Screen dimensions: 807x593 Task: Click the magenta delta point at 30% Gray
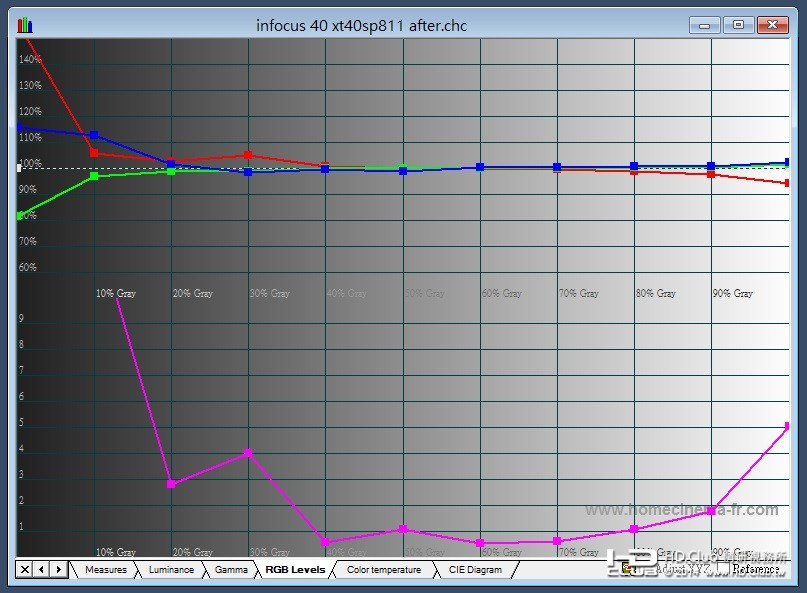[x=248, y=453]
